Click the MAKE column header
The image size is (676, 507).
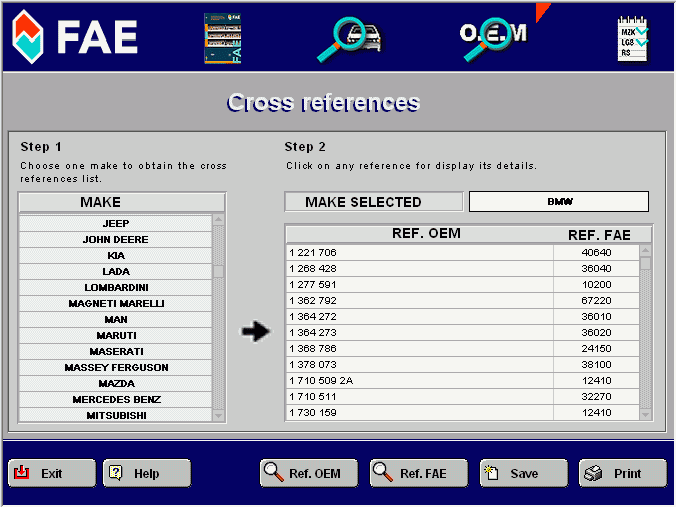pyautogui.click(x=122, y=202)
